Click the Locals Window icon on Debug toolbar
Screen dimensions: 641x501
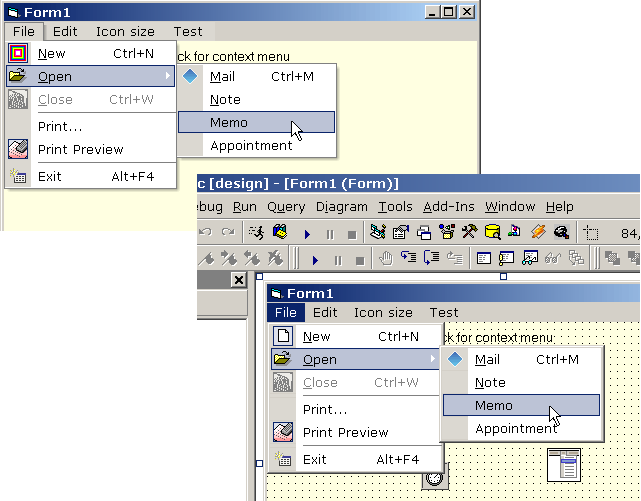483,259
